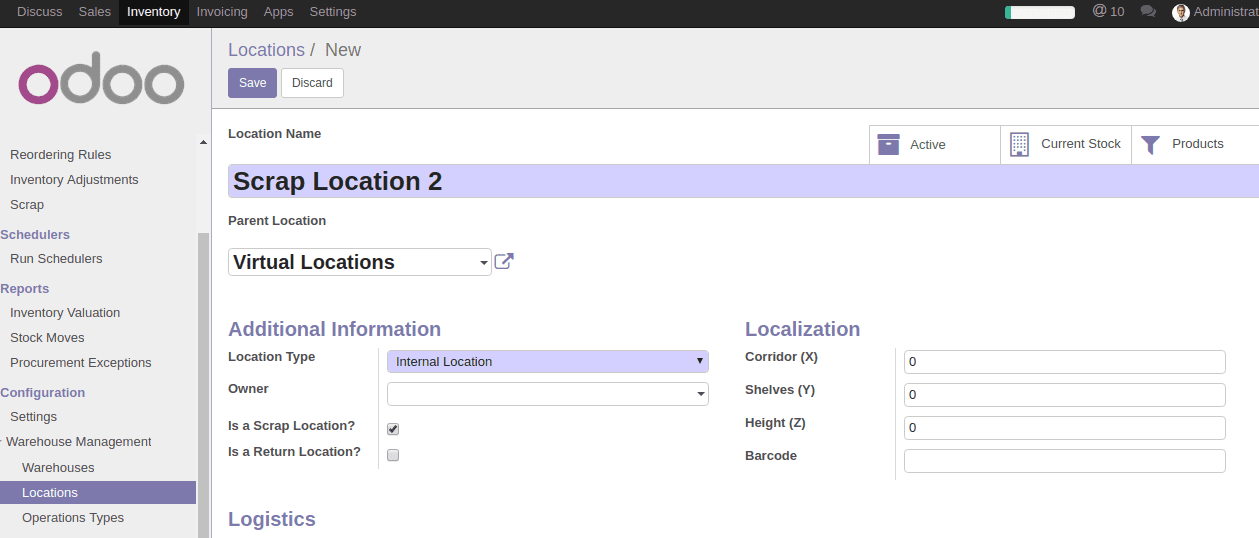Open the Apps menu
Screen dimensions: 1259x538
[279, 12]
